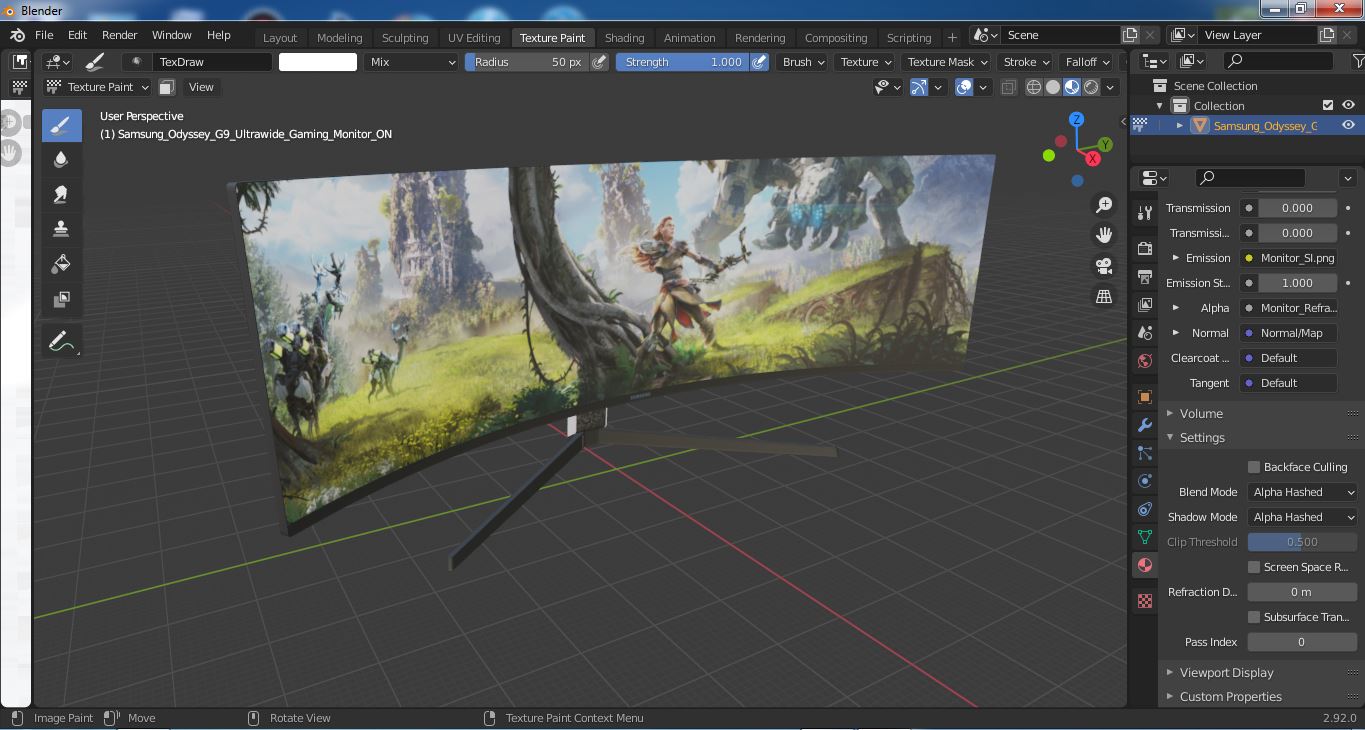Viewport: 1365px width, 730px height.
Task: Open the Particles properties tab icon
Action: tap(1145, 453)
